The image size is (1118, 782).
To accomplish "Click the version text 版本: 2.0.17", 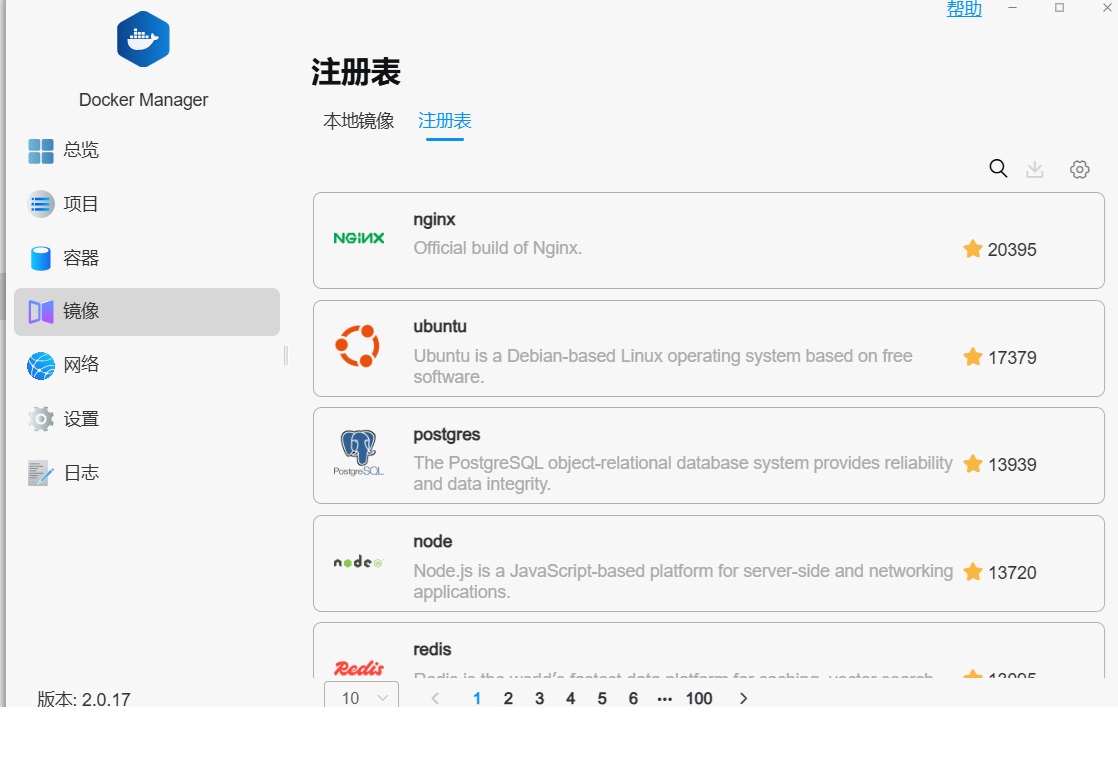I will click(x=84, y=699).
